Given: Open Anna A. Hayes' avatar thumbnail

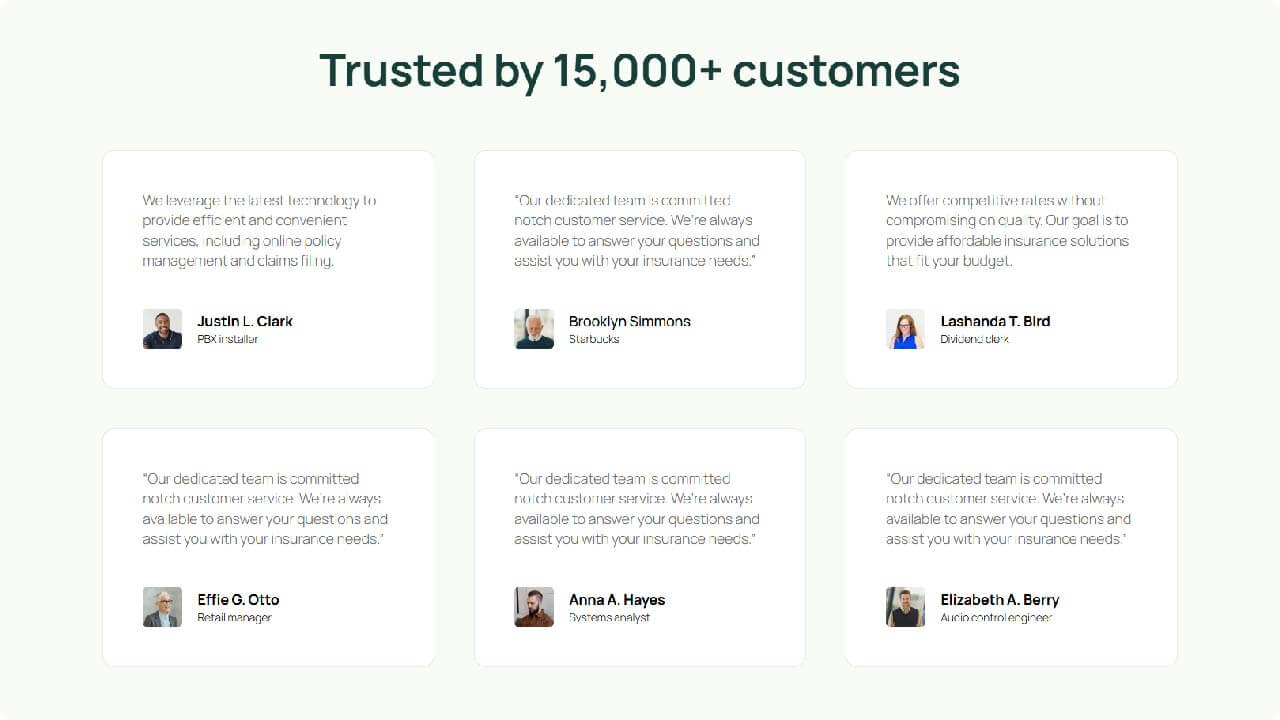Looking at the screenshot, I should (x=534, y=607).
